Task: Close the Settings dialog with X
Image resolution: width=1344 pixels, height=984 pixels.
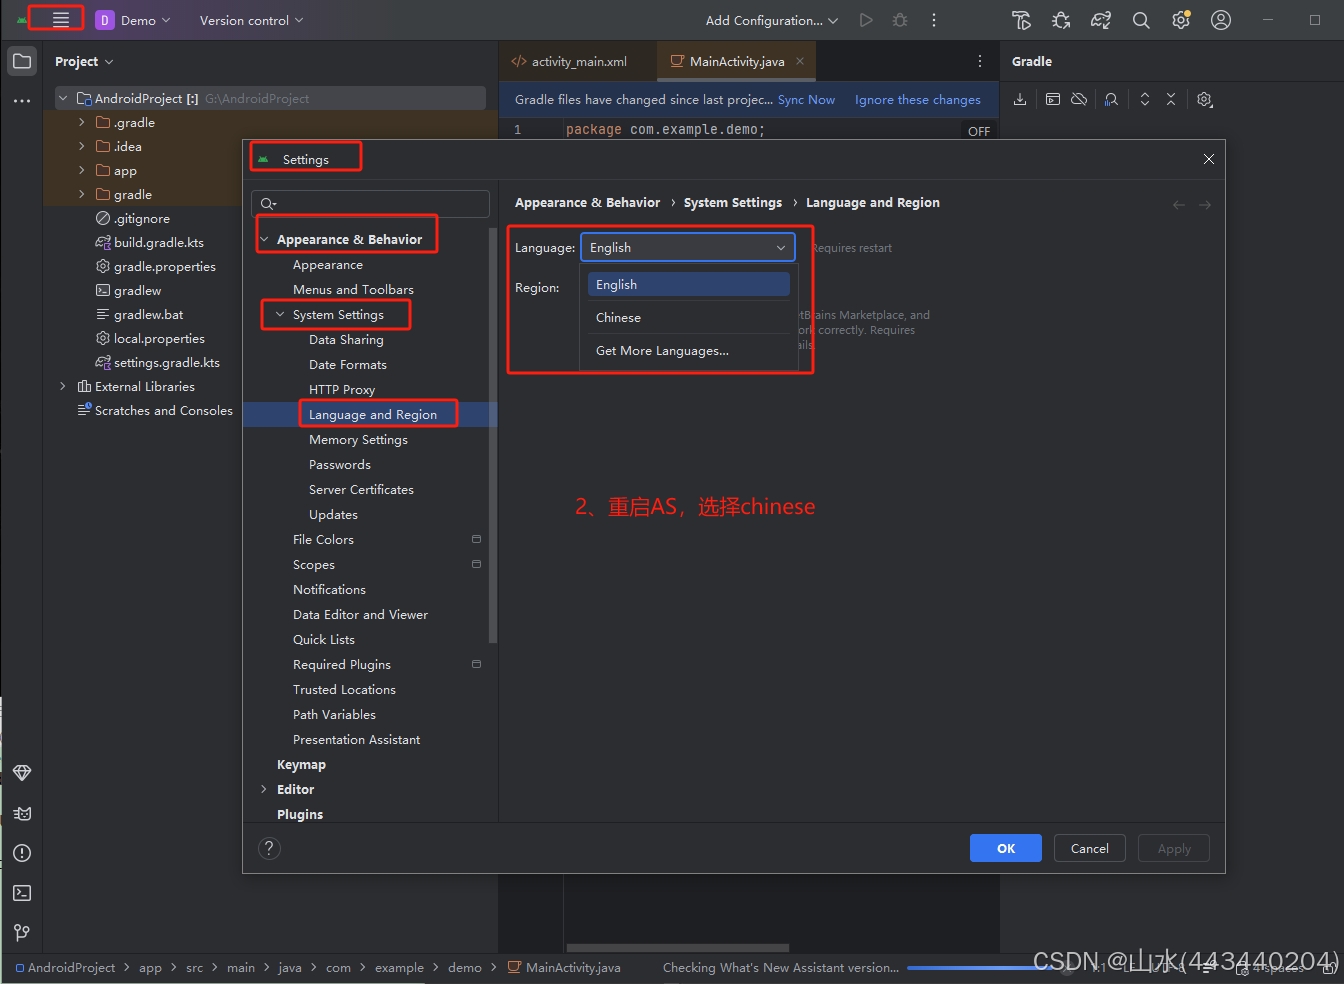Action: click(x=1208, y=159)
